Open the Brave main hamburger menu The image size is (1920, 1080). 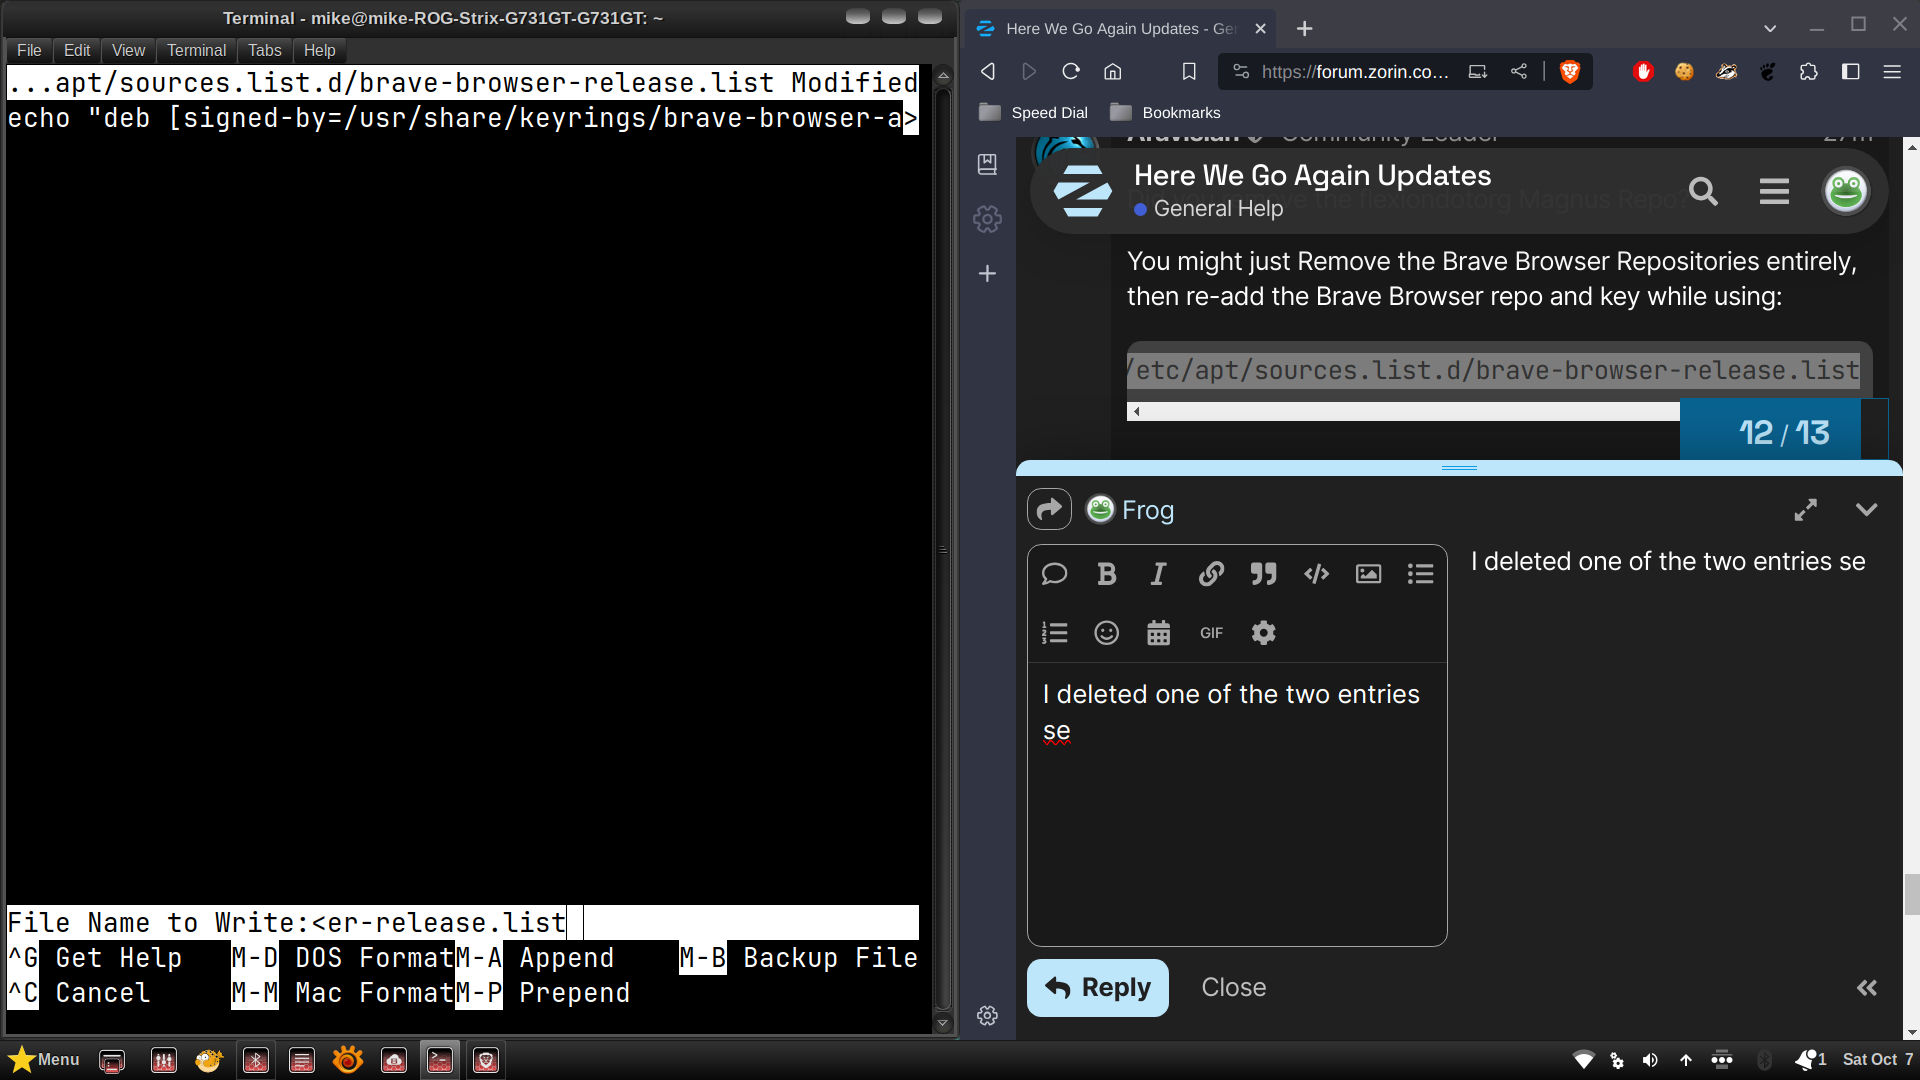(x=1892, y=71)
